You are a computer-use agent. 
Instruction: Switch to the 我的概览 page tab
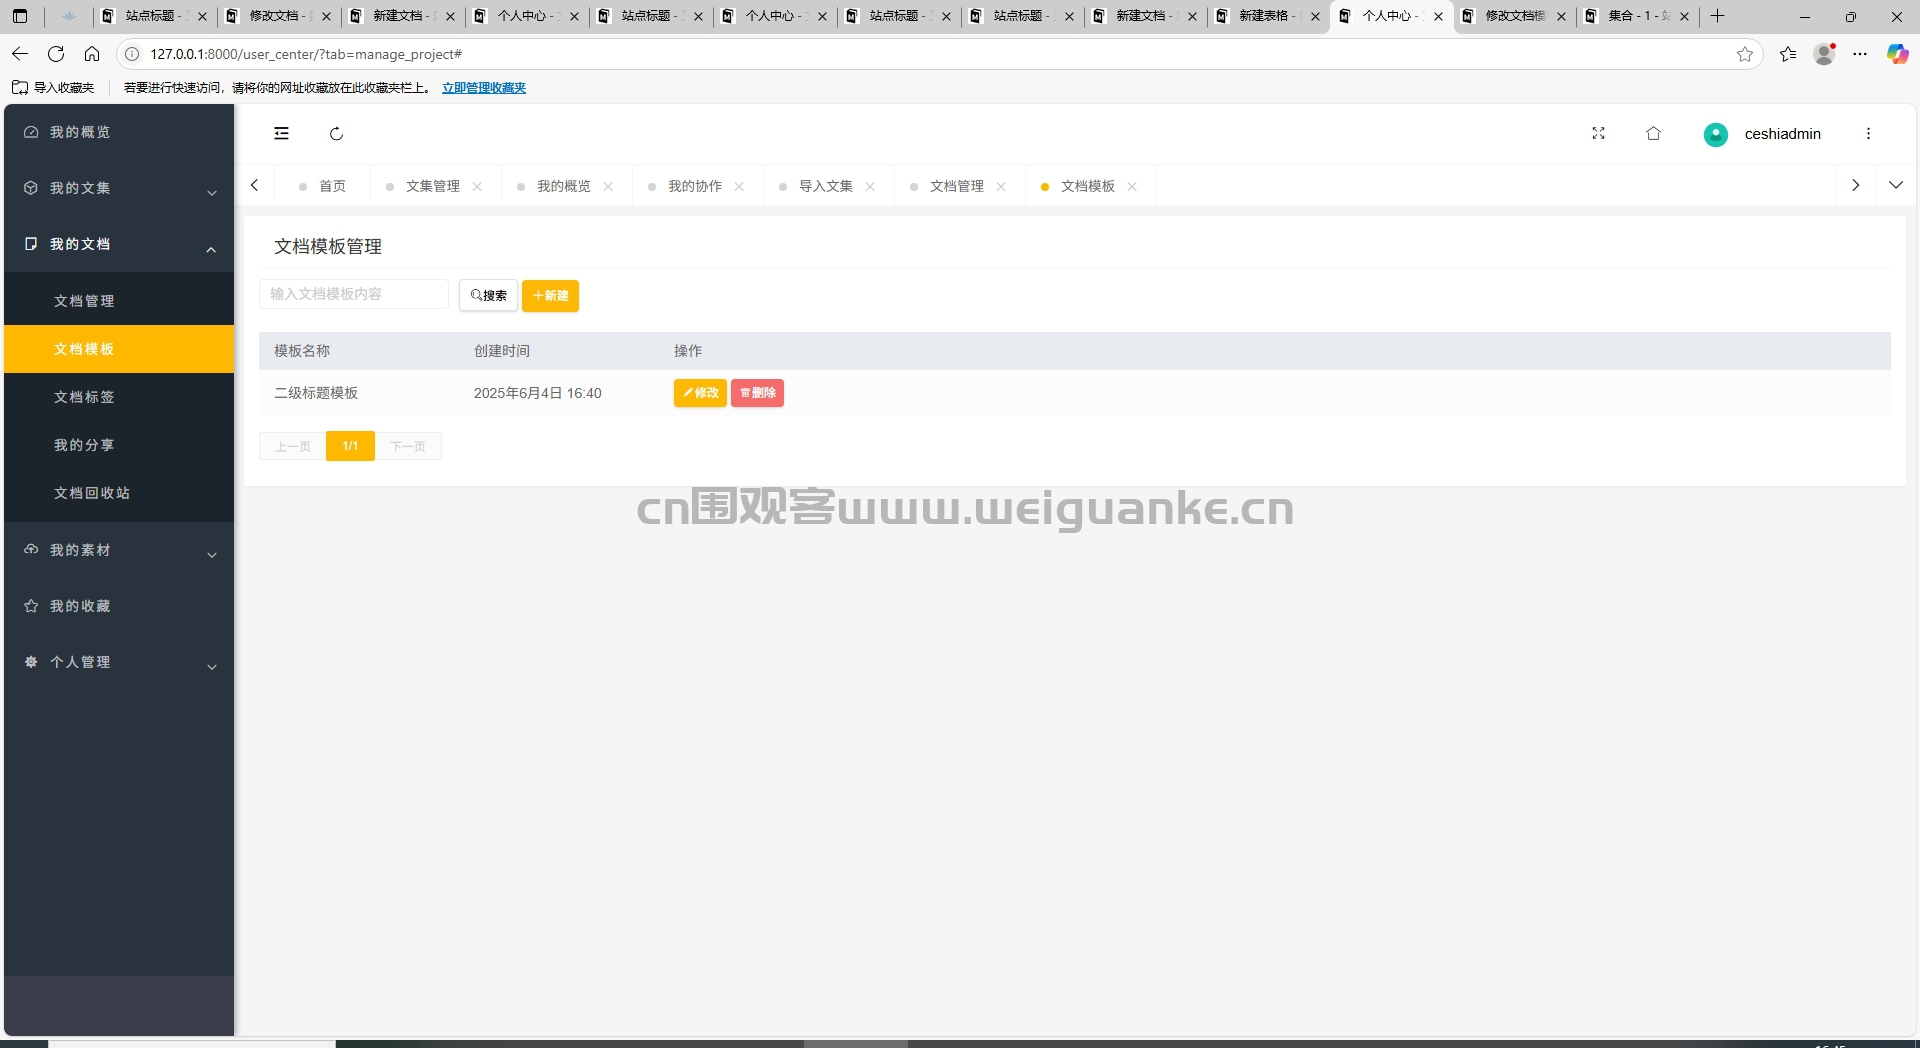(x=564, y=186)
